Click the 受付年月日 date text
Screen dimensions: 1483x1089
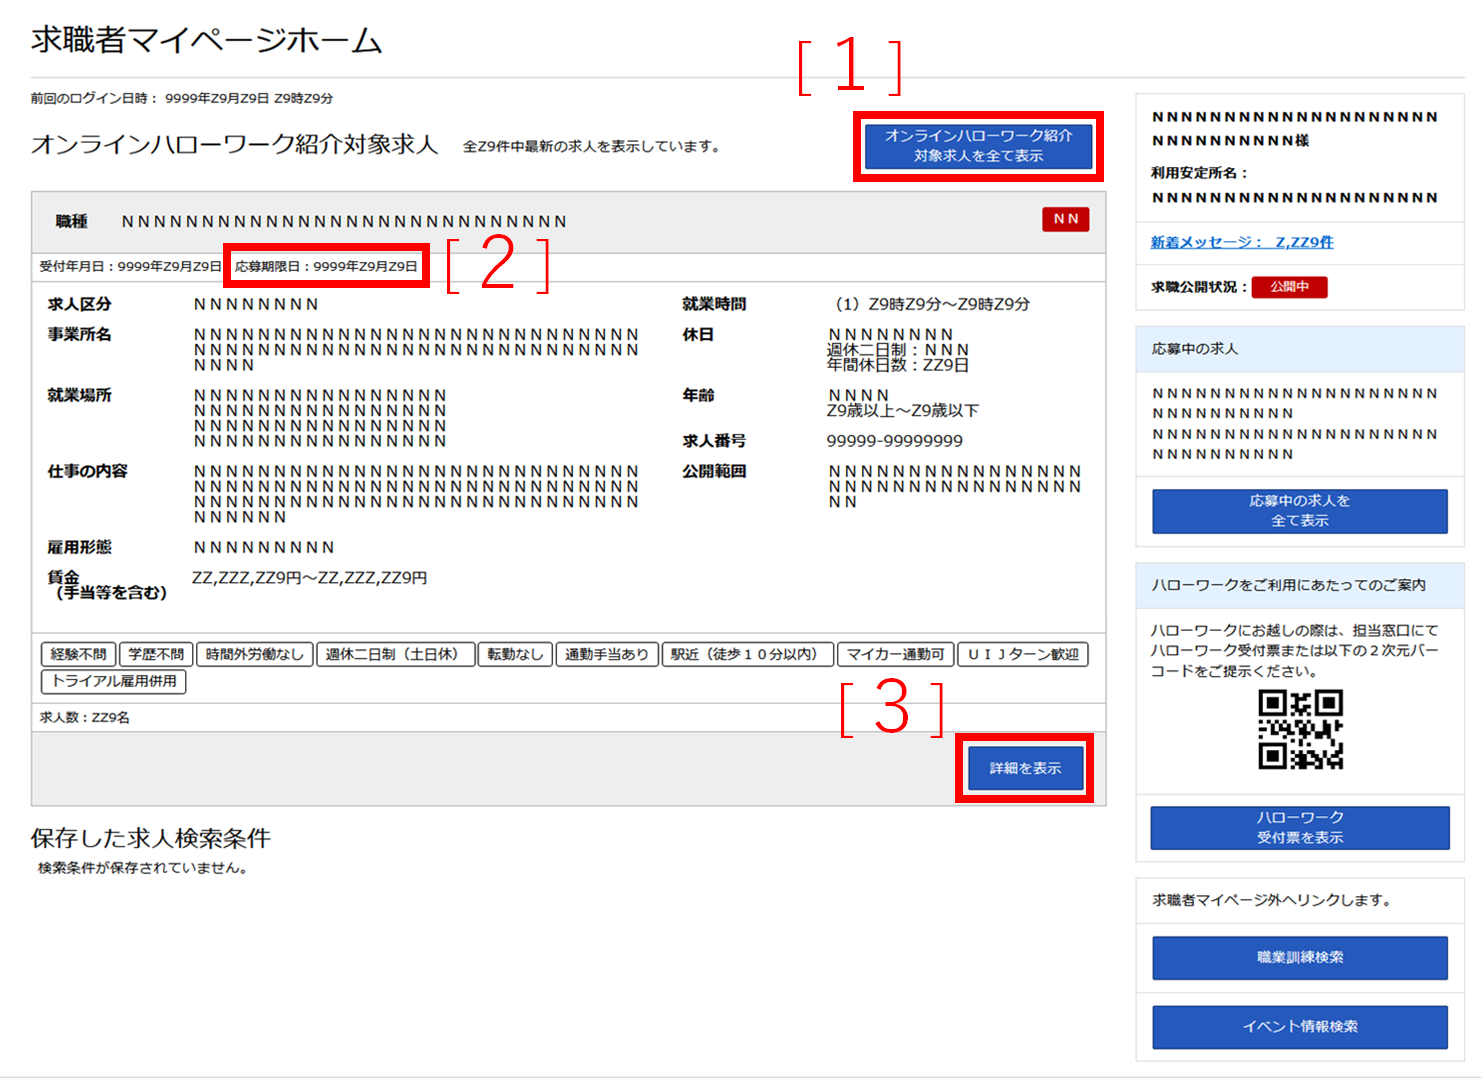(x=130, y=267)
